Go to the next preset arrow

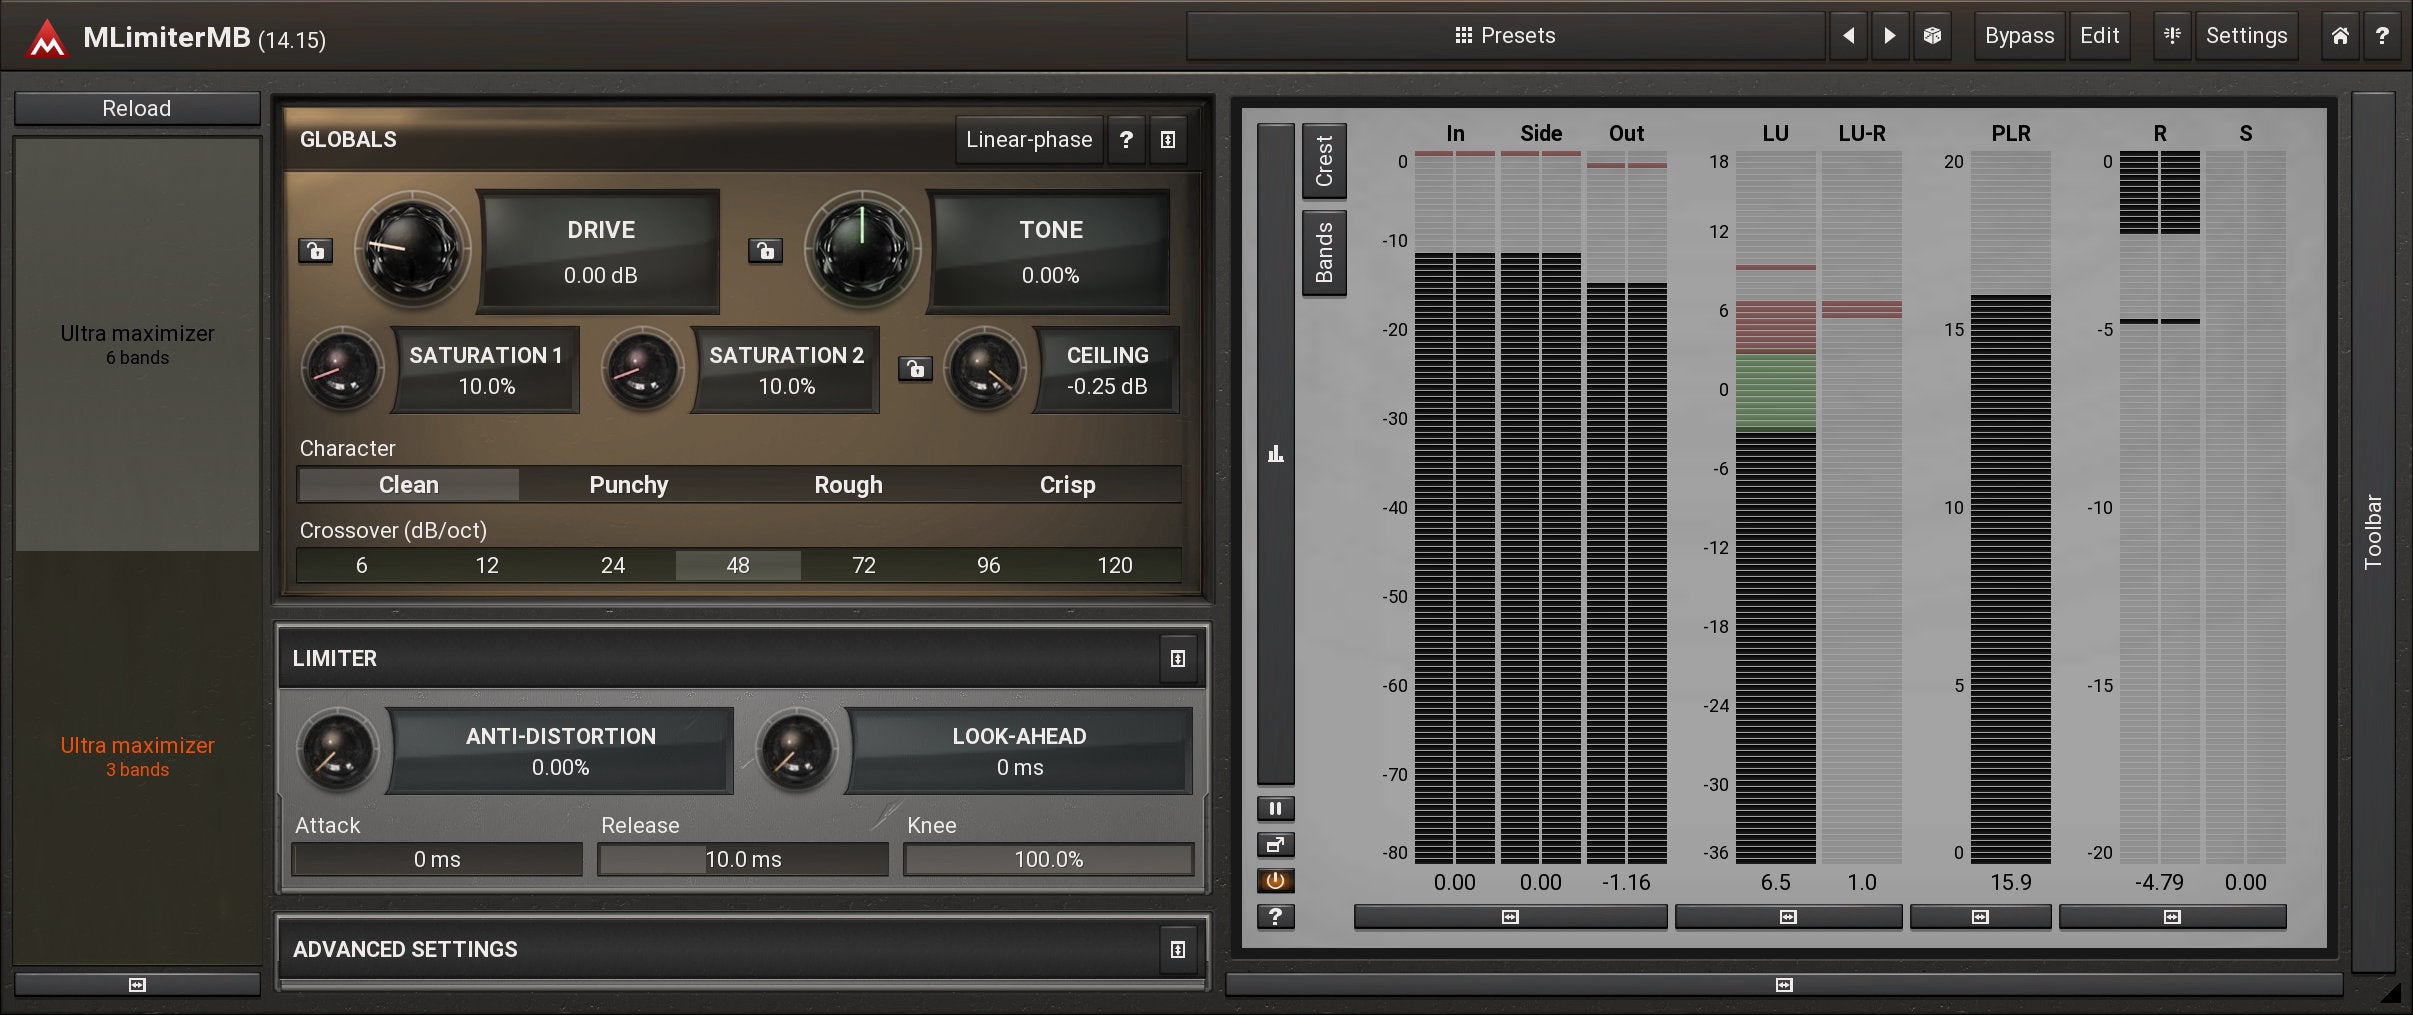[x=1889, y=36]
